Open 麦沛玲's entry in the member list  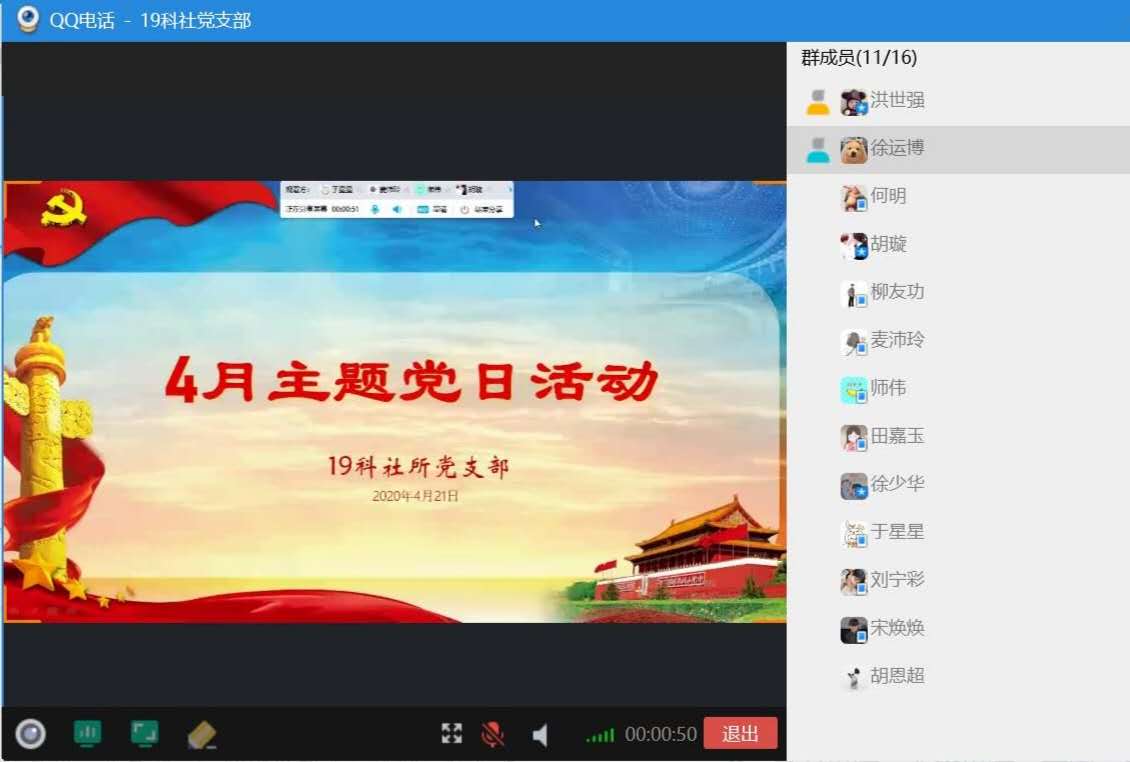point(897,340)
